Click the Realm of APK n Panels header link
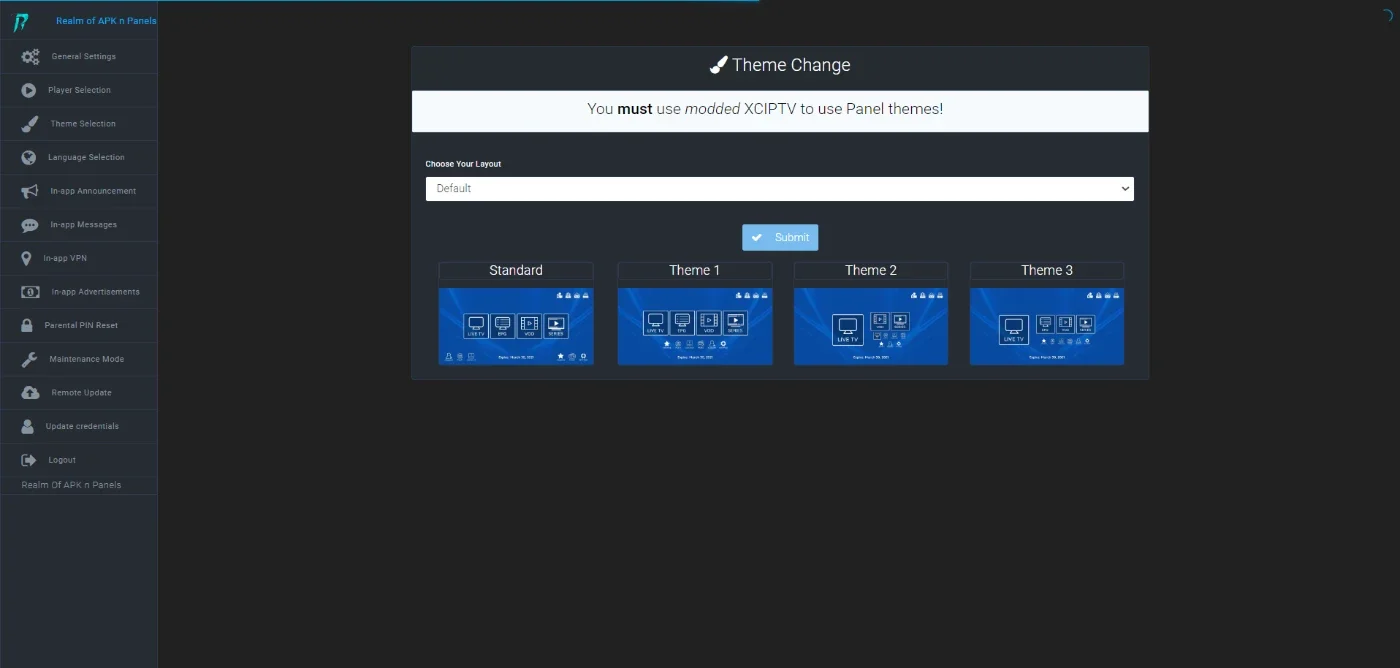The image size is (1400, 668). (106, 21)
